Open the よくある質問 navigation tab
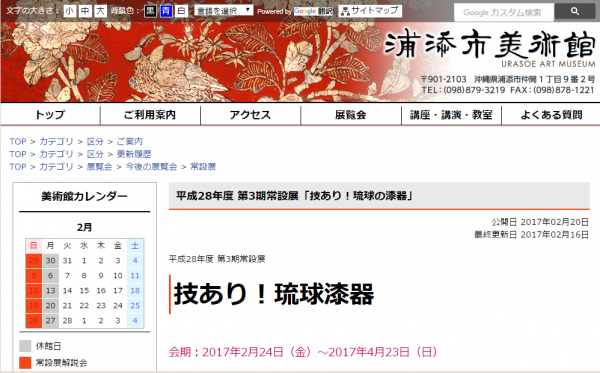Screen dimensions: 600x373 point(551,114)
